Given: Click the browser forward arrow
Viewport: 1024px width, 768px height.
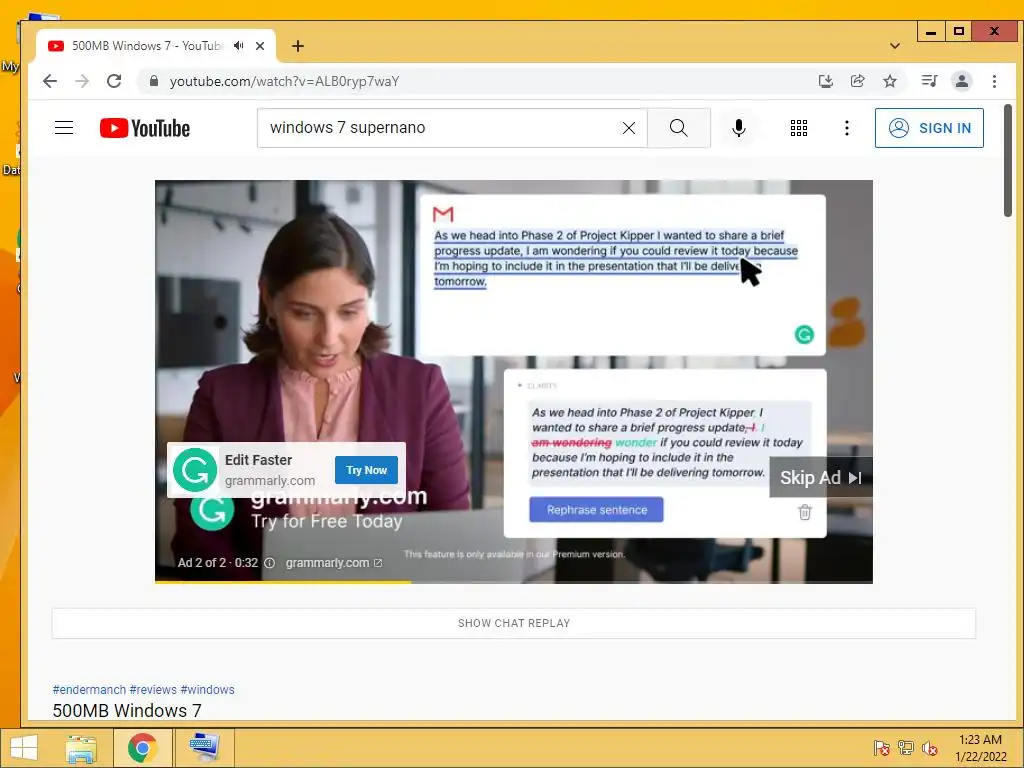Looking at the screenshot, I should (x=82, y=81).
